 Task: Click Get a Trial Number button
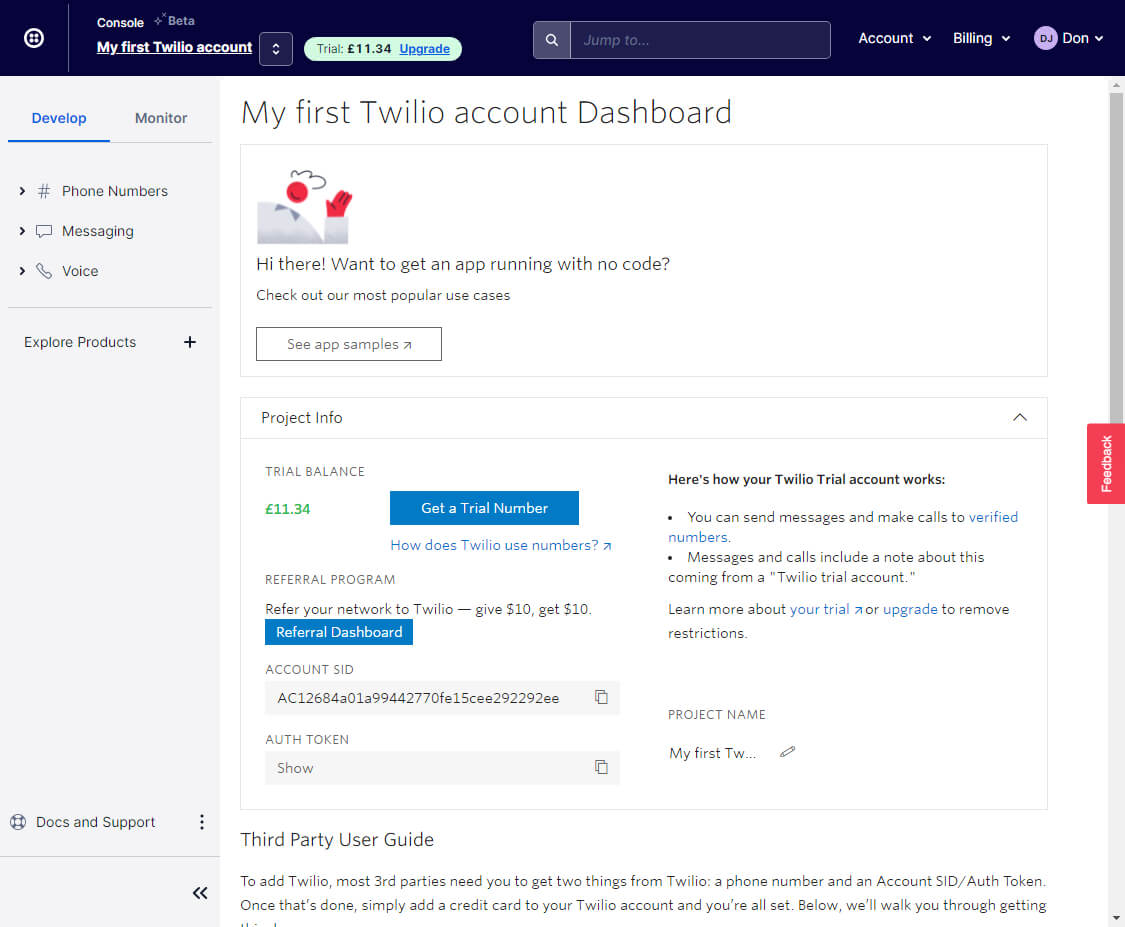click(x=484, y=508)
